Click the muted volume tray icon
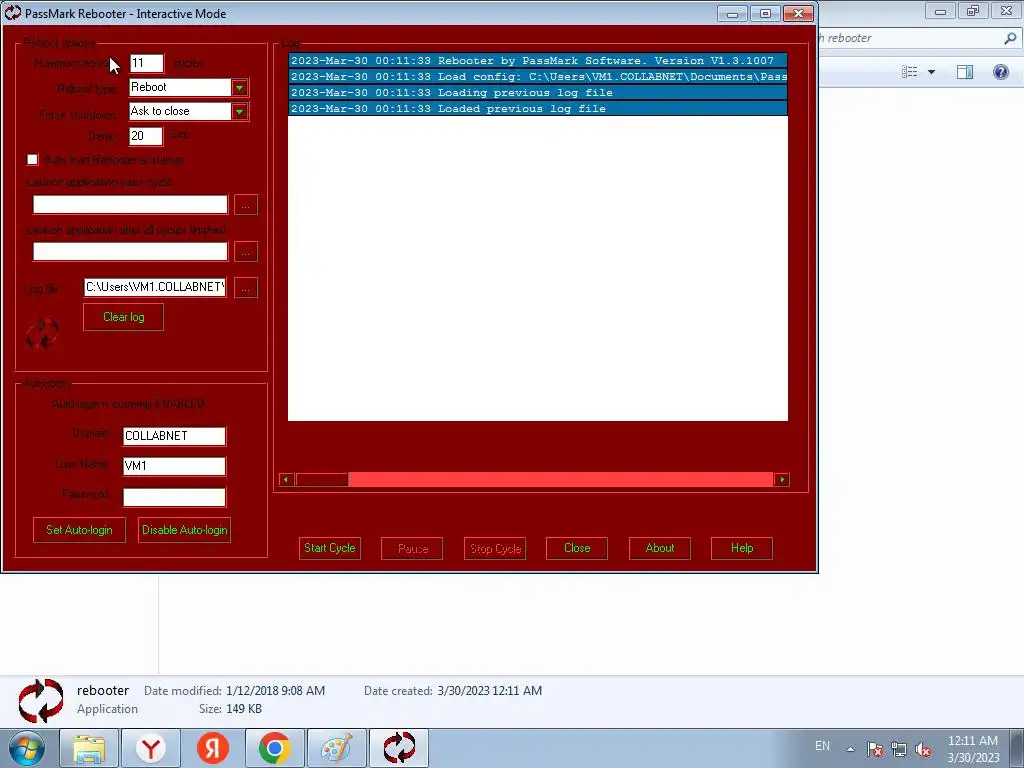Image resolution: width=1024 pixels, height=768 pixels. pos(923,749)
